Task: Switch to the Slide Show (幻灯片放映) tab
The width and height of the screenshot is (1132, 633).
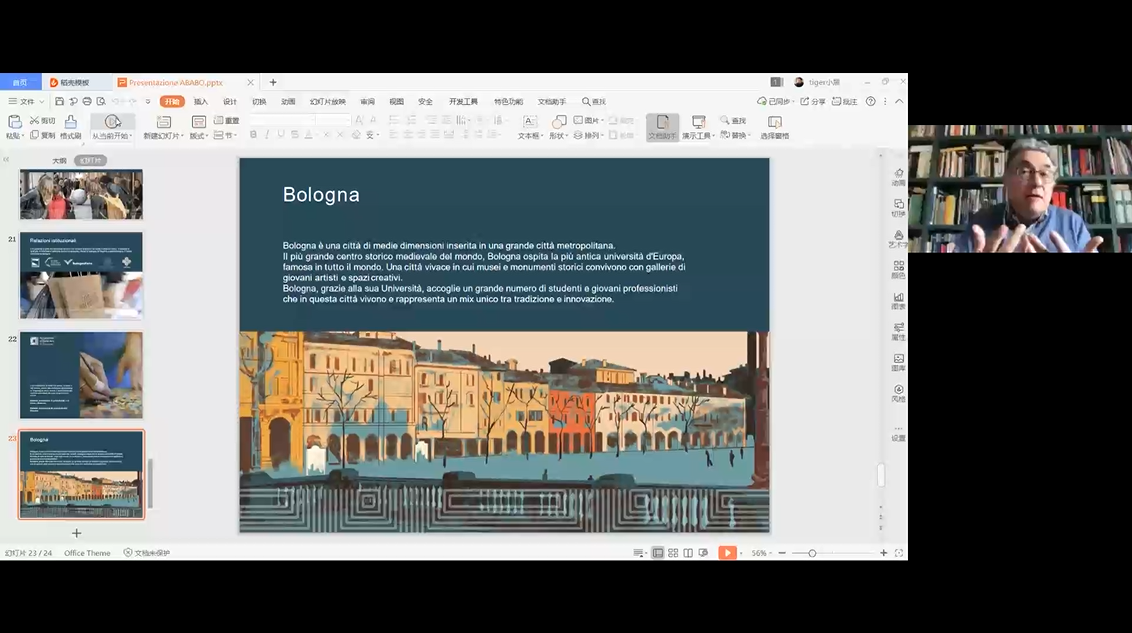Action: point(327,101)
